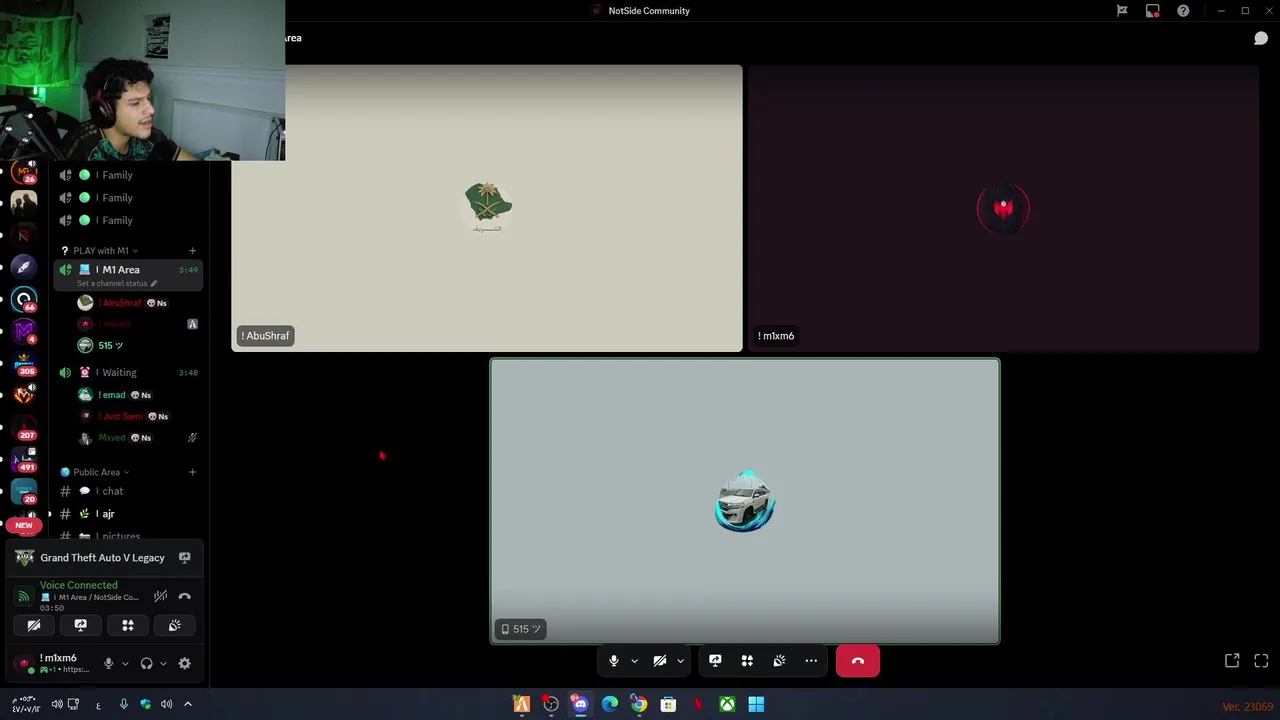Click the NEW unreads pill
This screenshot has width=1280, height=720.
click(24, 525)
